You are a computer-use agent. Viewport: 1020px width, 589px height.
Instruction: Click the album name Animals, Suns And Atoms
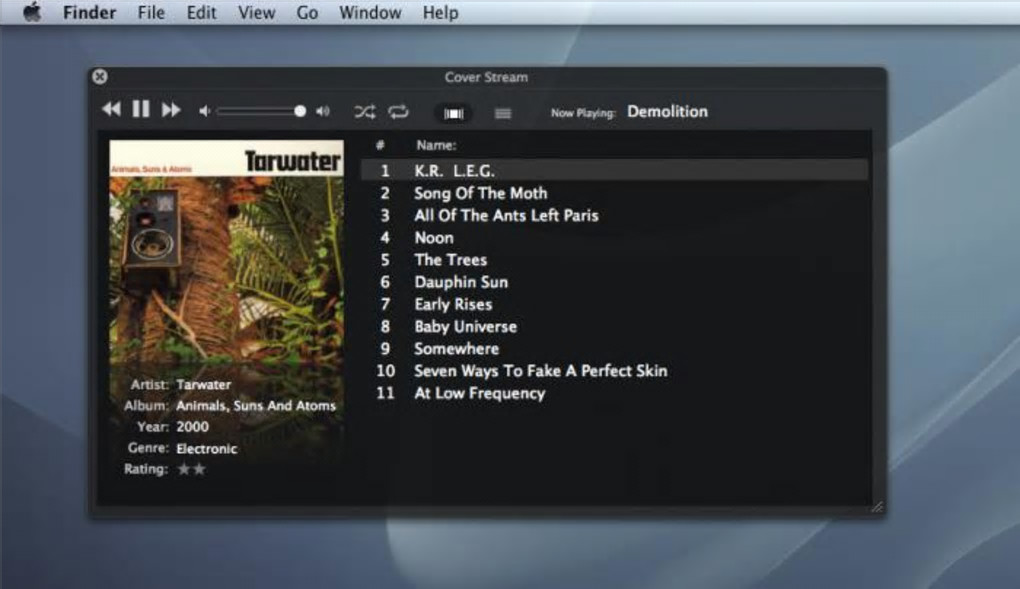256,405
